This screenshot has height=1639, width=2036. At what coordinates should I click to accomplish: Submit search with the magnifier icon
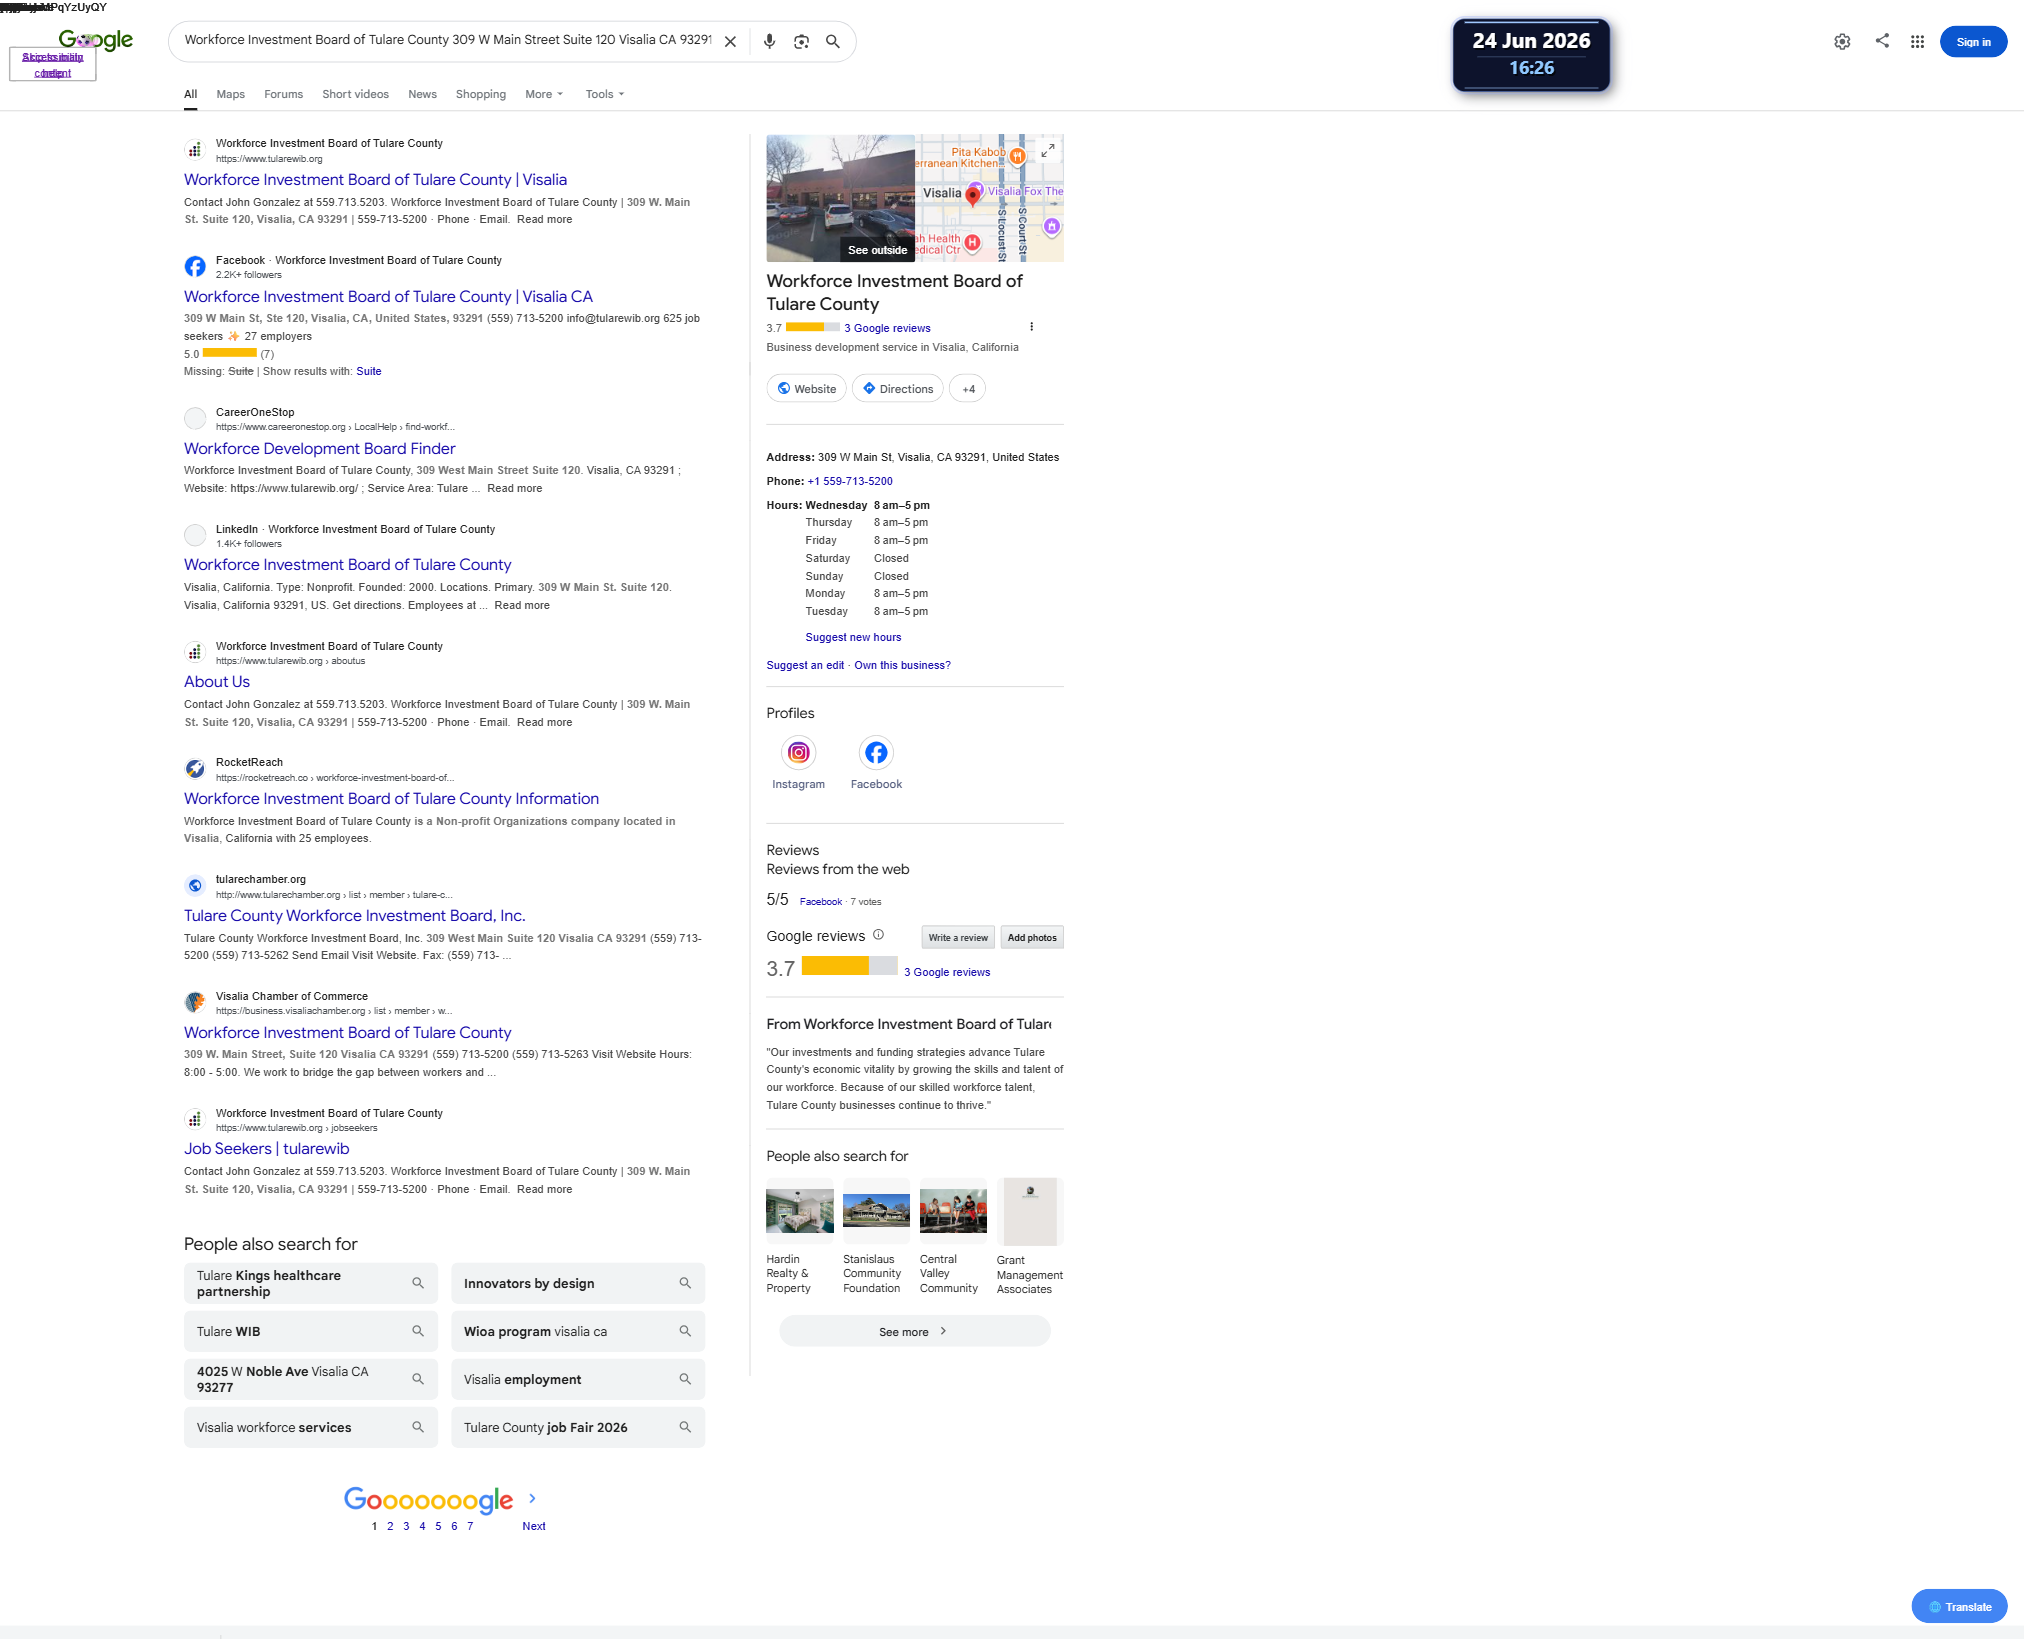click(x=832, y=42)
